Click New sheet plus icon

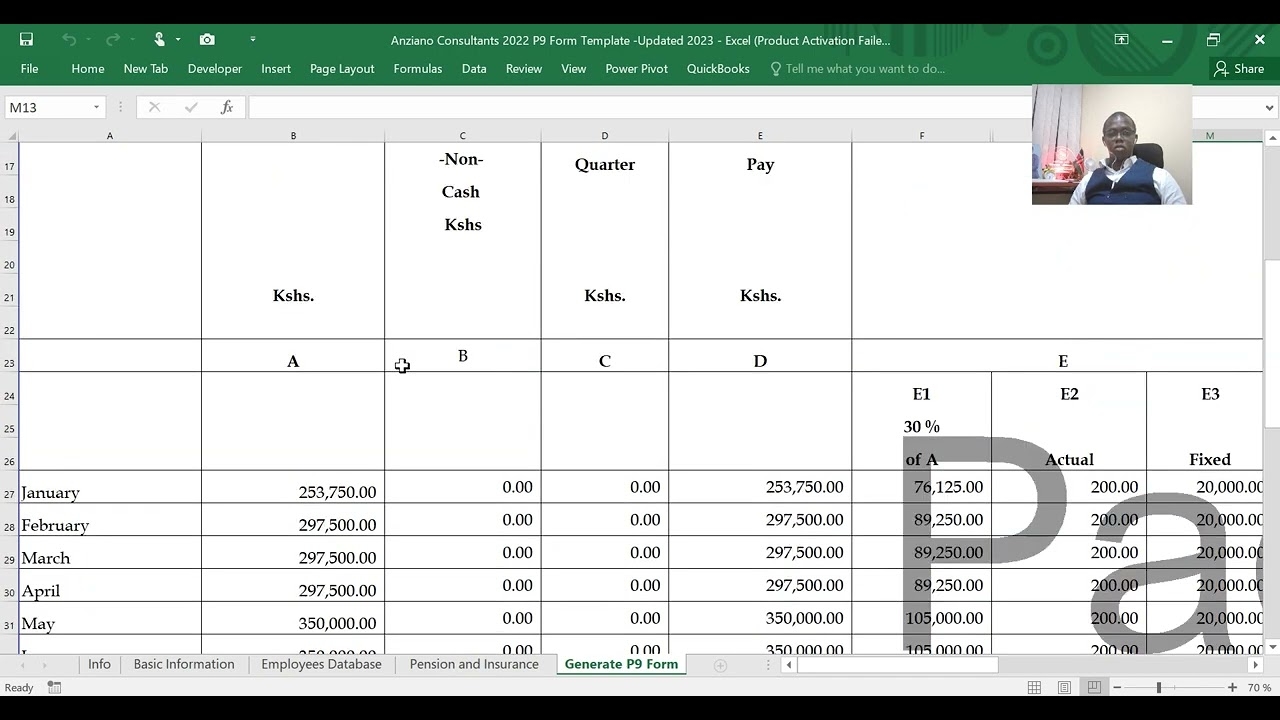720,665
